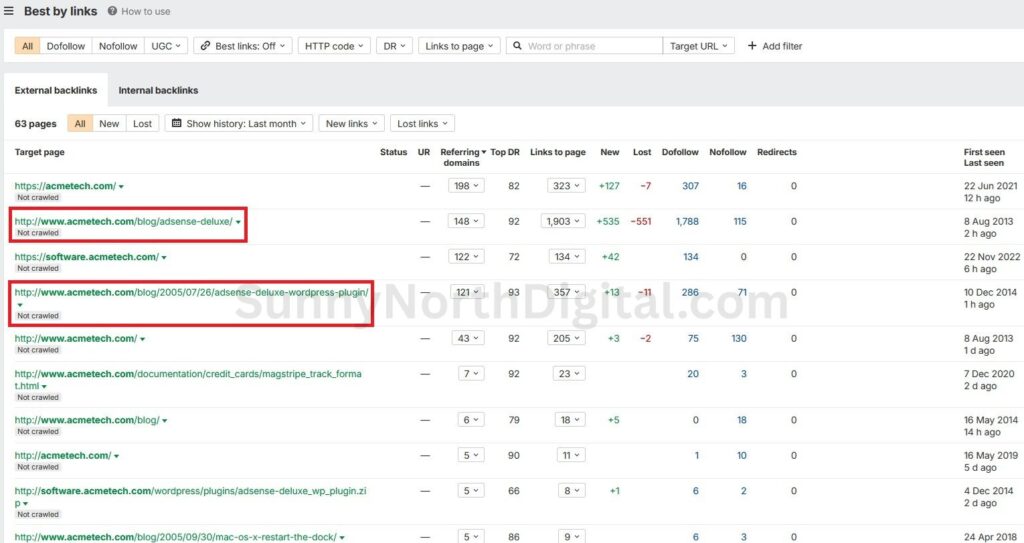The image size is (1024, 543).
Task: Select the Nofollow filter
Action: tap(118, 46)
